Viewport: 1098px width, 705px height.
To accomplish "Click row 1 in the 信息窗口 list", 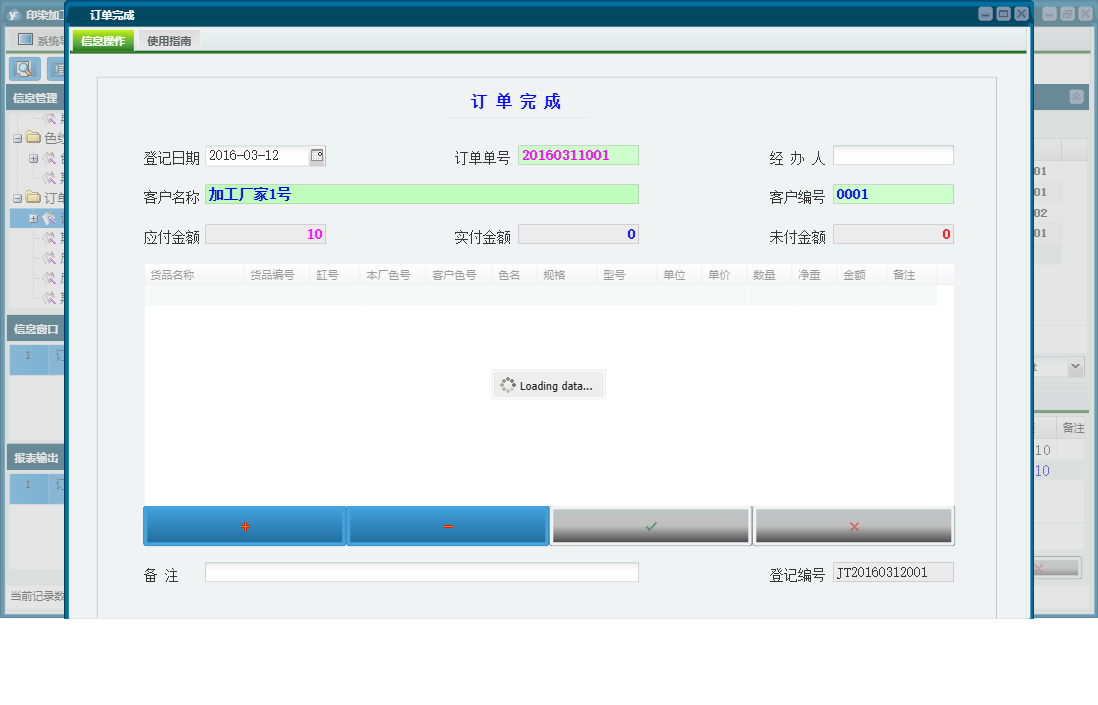I will coord(37,359).
